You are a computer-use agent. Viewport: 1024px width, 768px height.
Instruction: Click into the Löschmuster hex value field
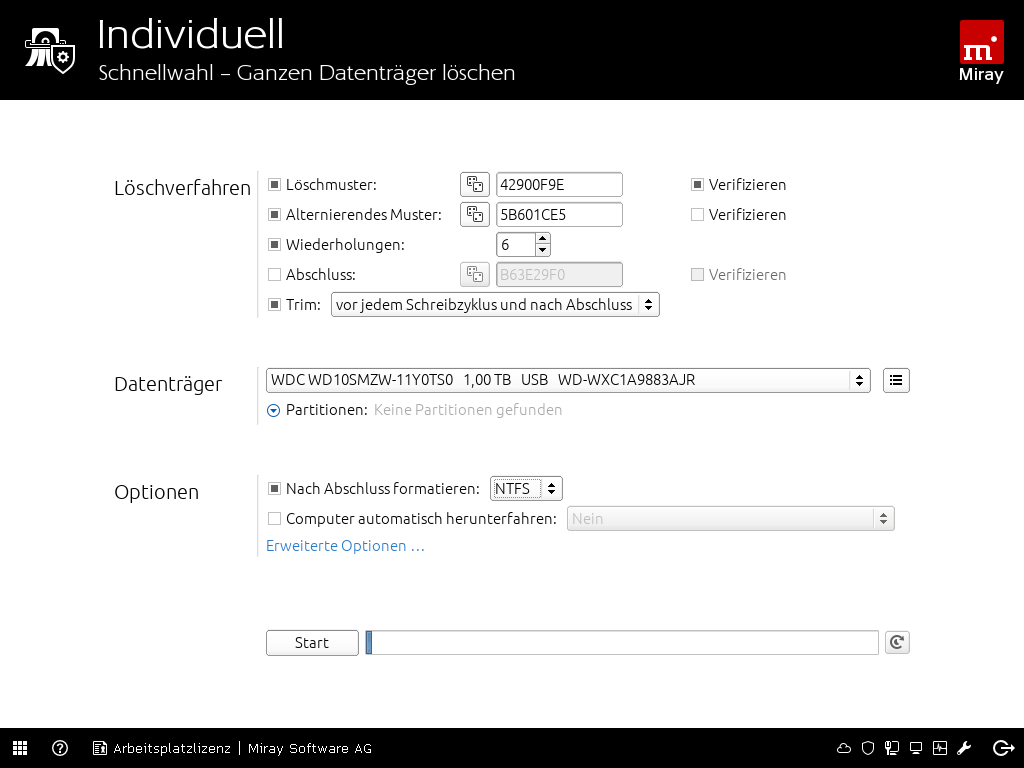coord(558,185)
